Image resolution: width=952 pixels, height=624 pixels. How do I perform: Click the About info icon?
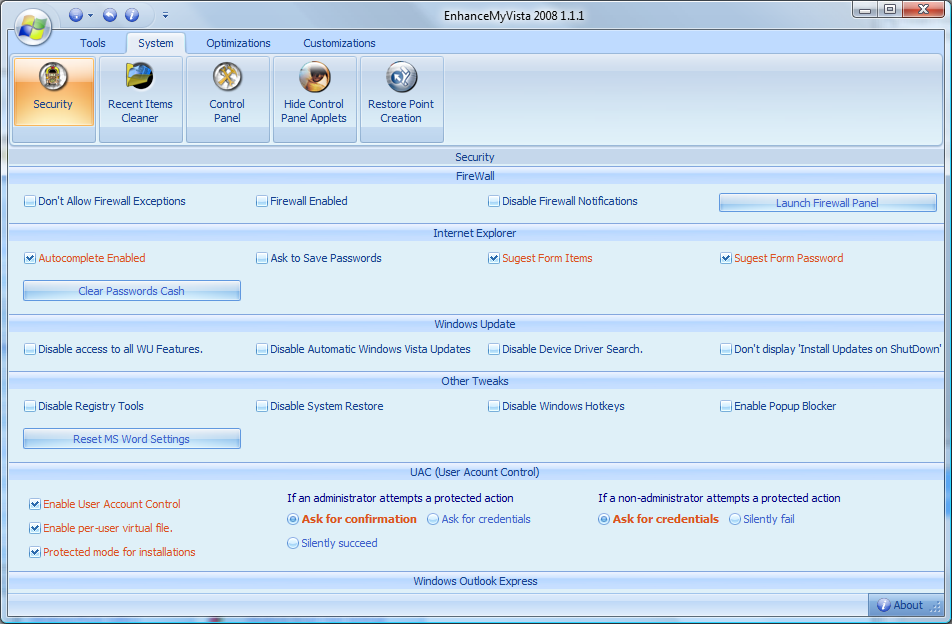tap(884, 605)
